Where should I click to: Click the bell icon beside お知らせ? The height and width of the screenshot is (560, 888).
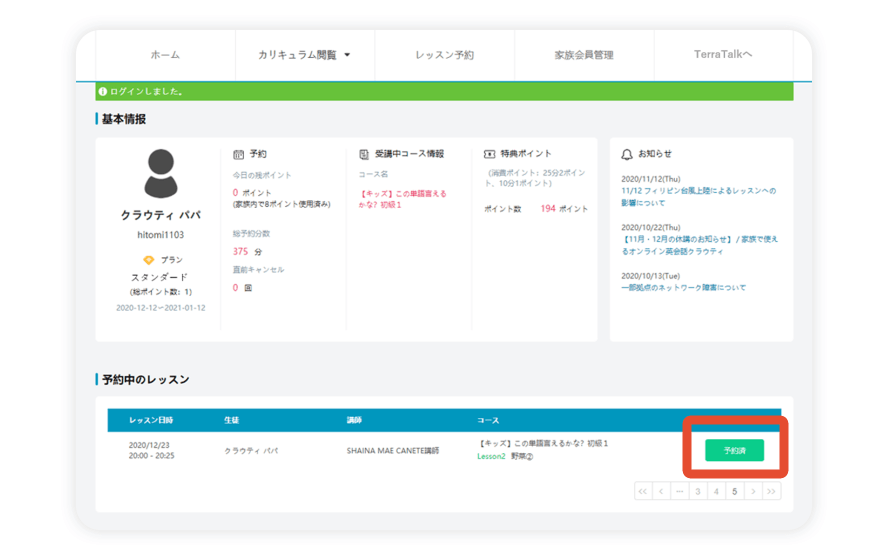pos(627,155)
